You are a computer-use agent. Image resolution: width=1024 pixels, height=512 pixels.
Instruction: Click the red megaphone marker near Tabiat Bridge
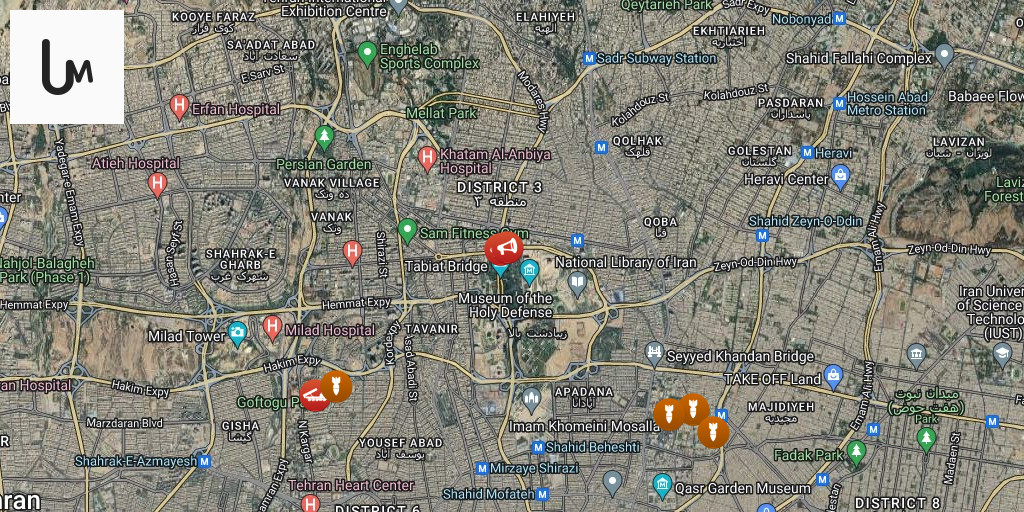504,248
